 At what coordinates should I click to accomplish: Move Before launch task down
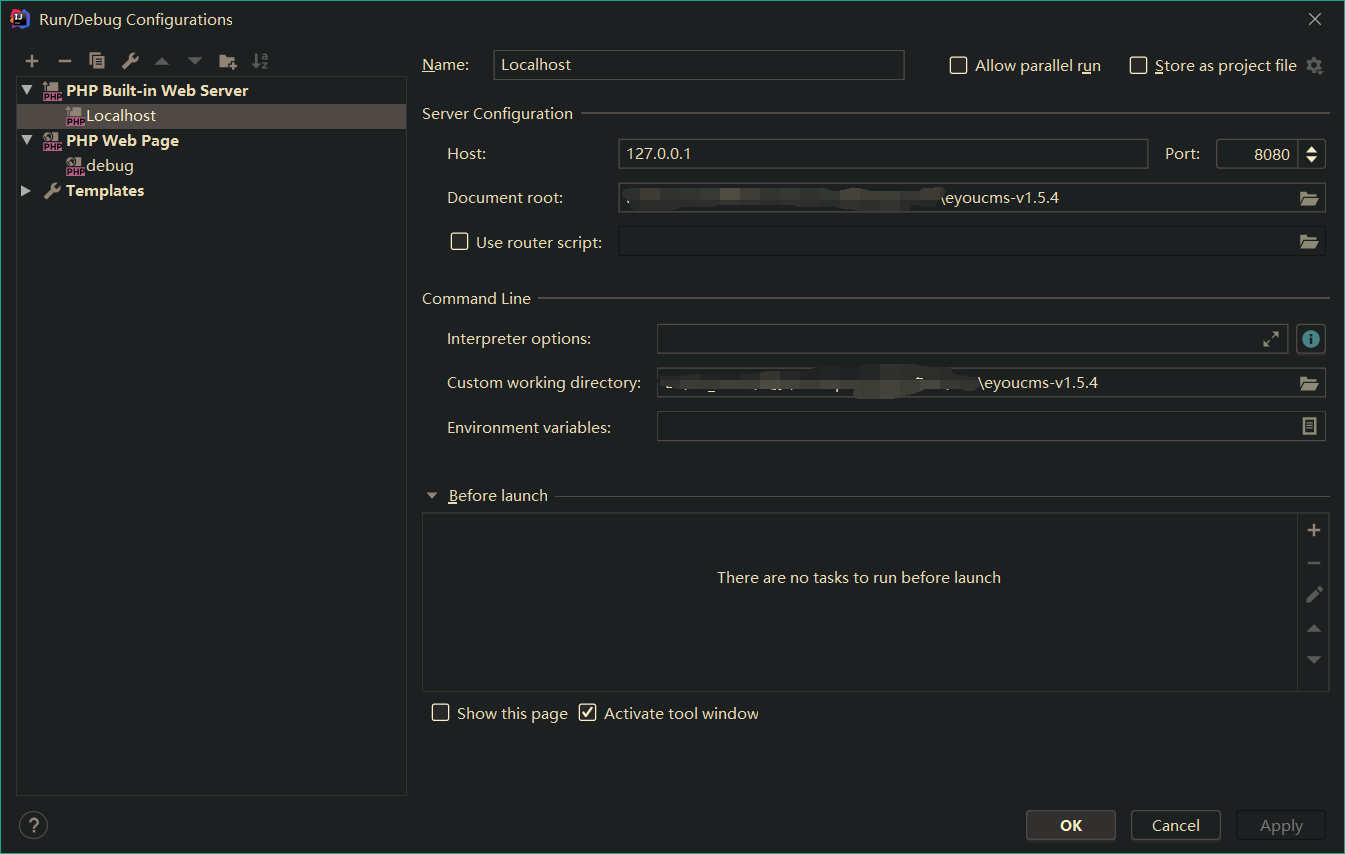[x=1314, y=660]
